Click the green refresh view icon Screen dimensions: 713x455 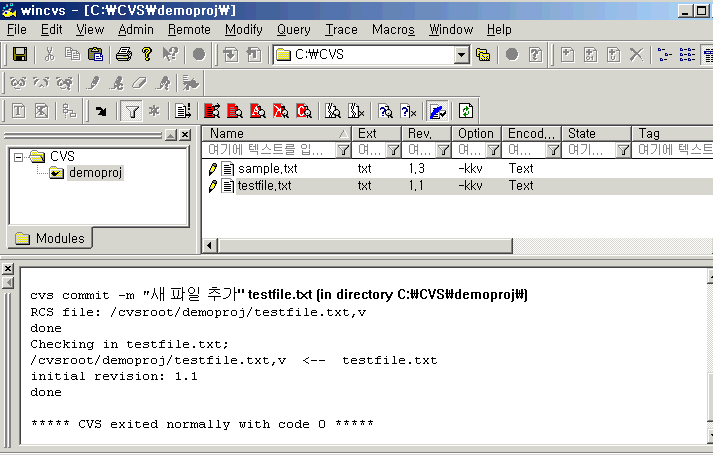point(465,110)
